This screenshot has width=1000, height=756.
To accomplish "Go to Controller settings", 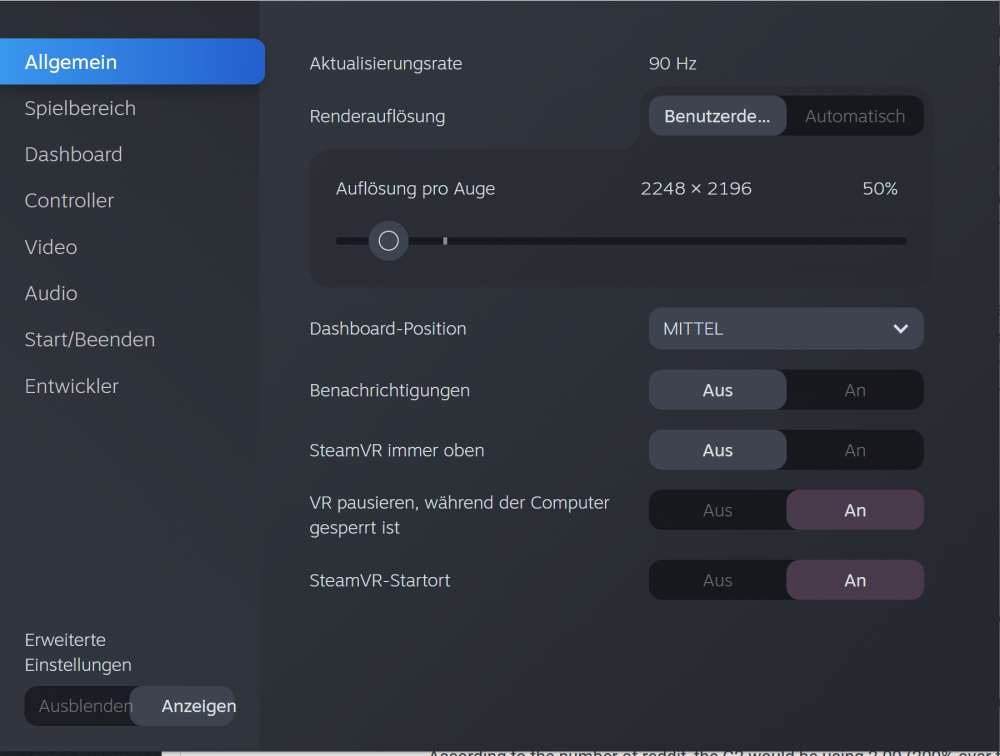I will [x=69, y=200].
